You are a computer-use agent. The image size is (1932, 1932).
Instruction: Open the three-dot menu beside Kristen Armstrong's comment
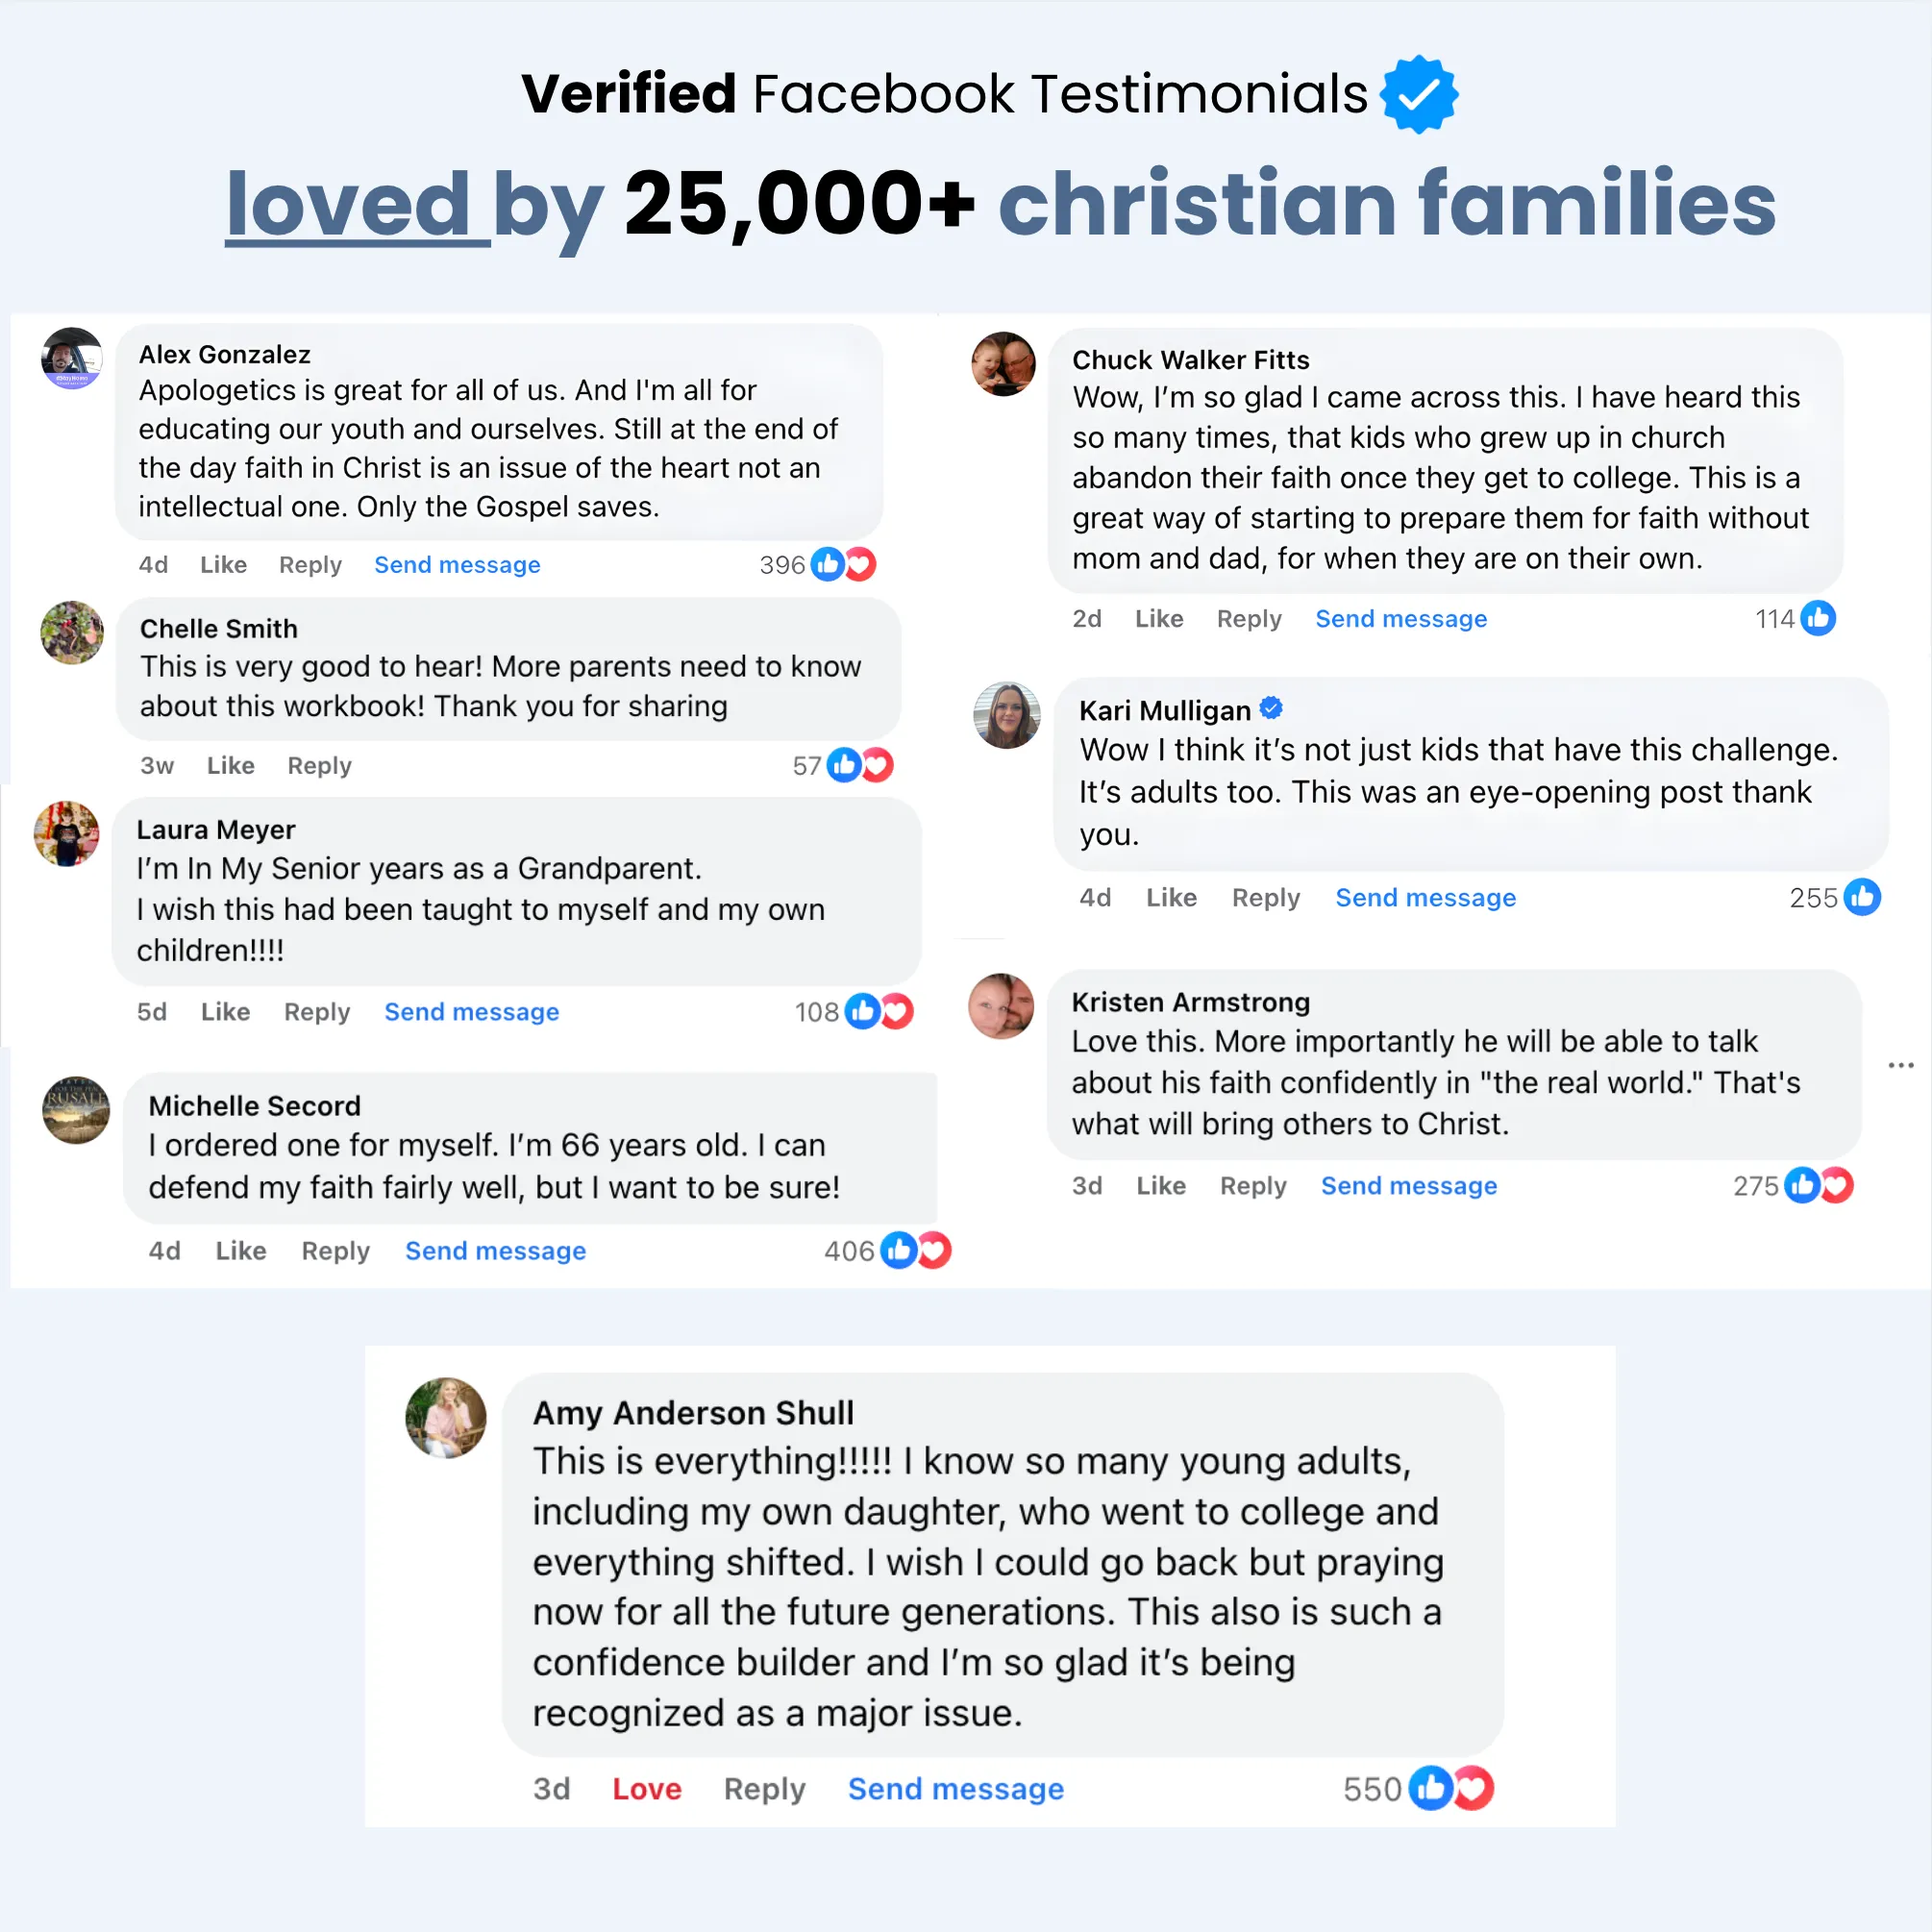tap(1900, 1066)
